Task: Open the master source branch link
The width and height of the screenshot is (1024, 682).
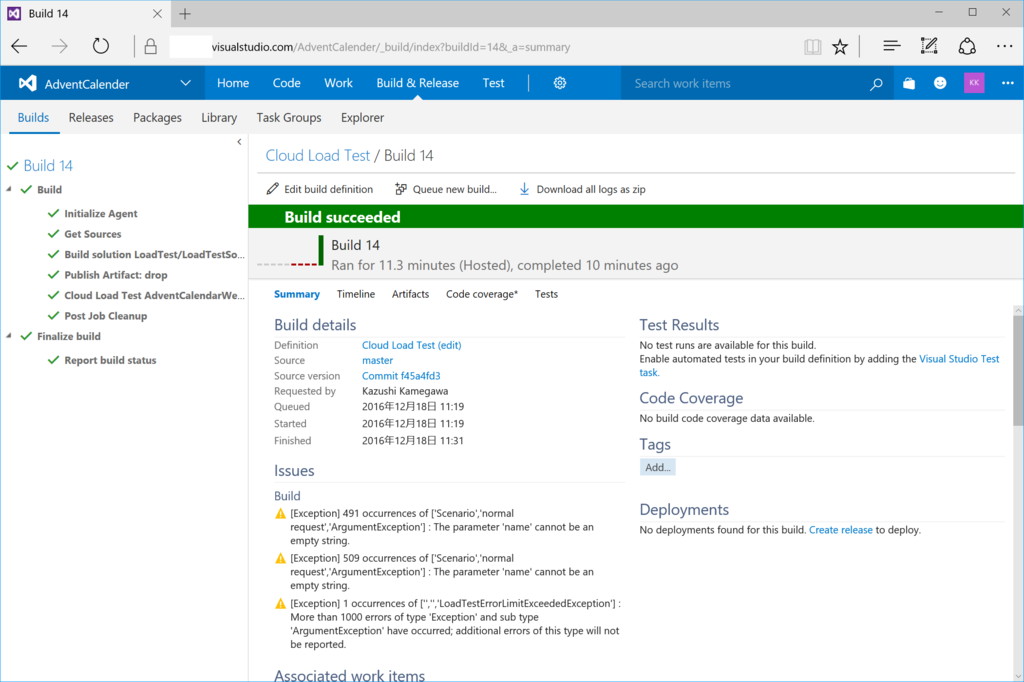Action: tap(377, 361)
